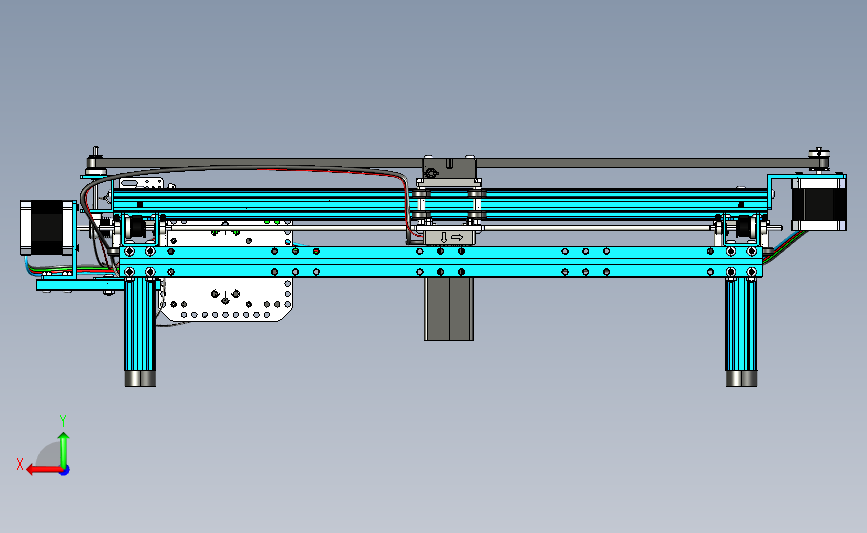The image size is (867, 533).
Task: Click the blue Z axis dot of triad
Action: point(65,471)
